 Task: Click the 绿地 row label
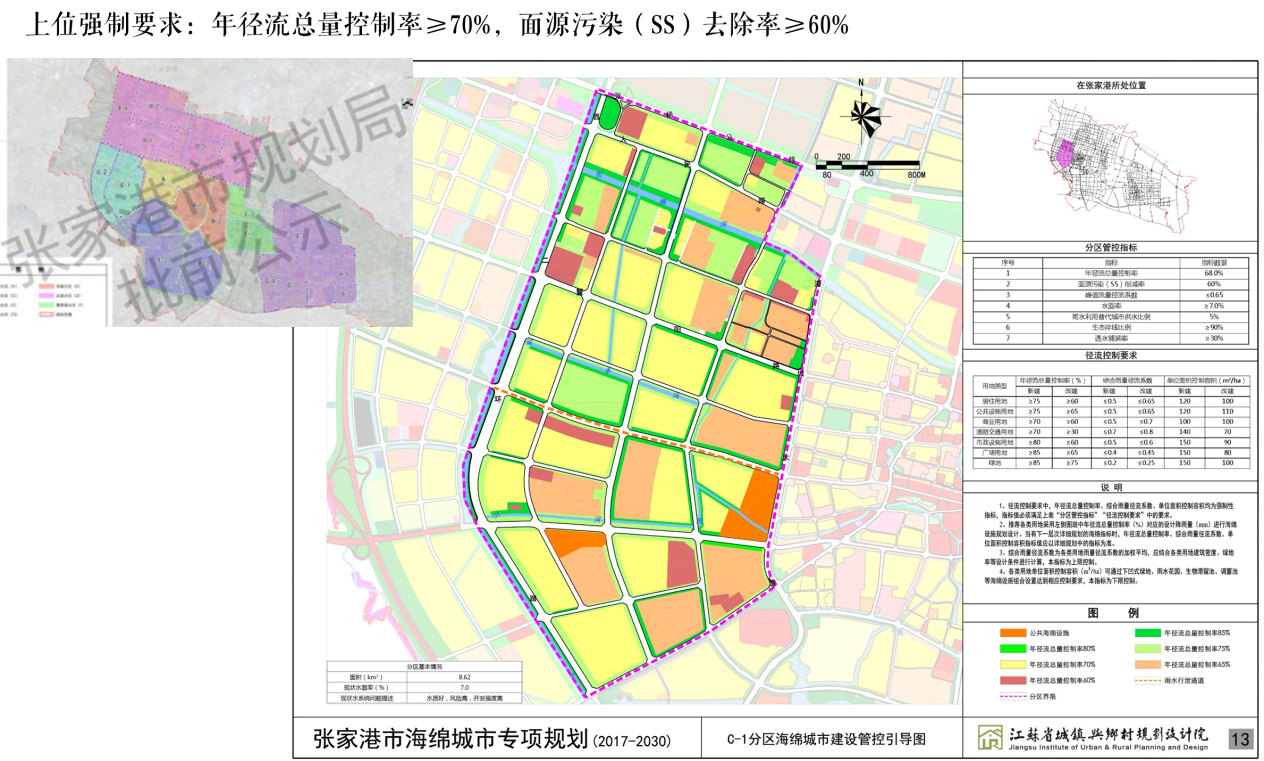[995, 463]
